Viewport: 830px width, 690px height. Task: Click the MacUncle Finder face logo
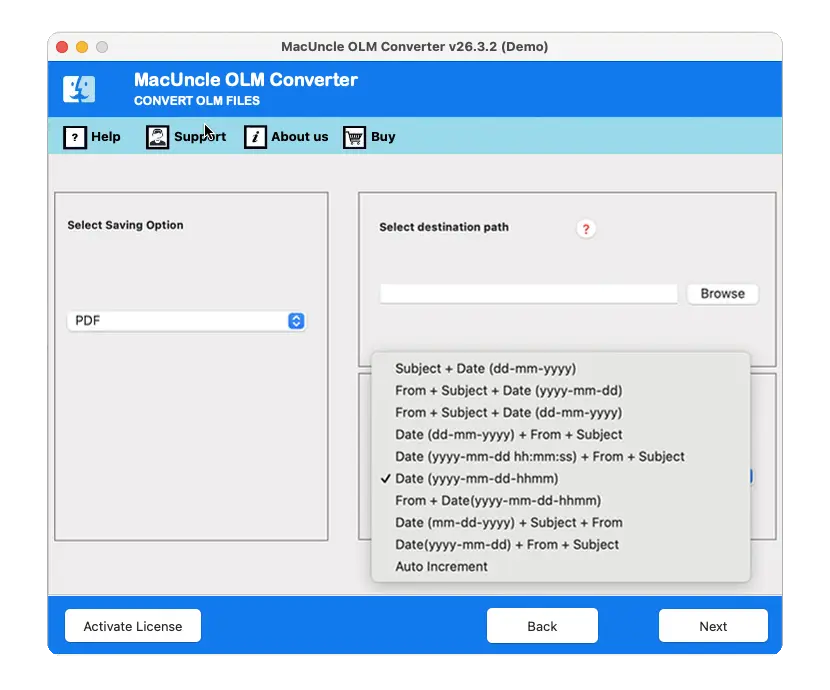(79, 89)
